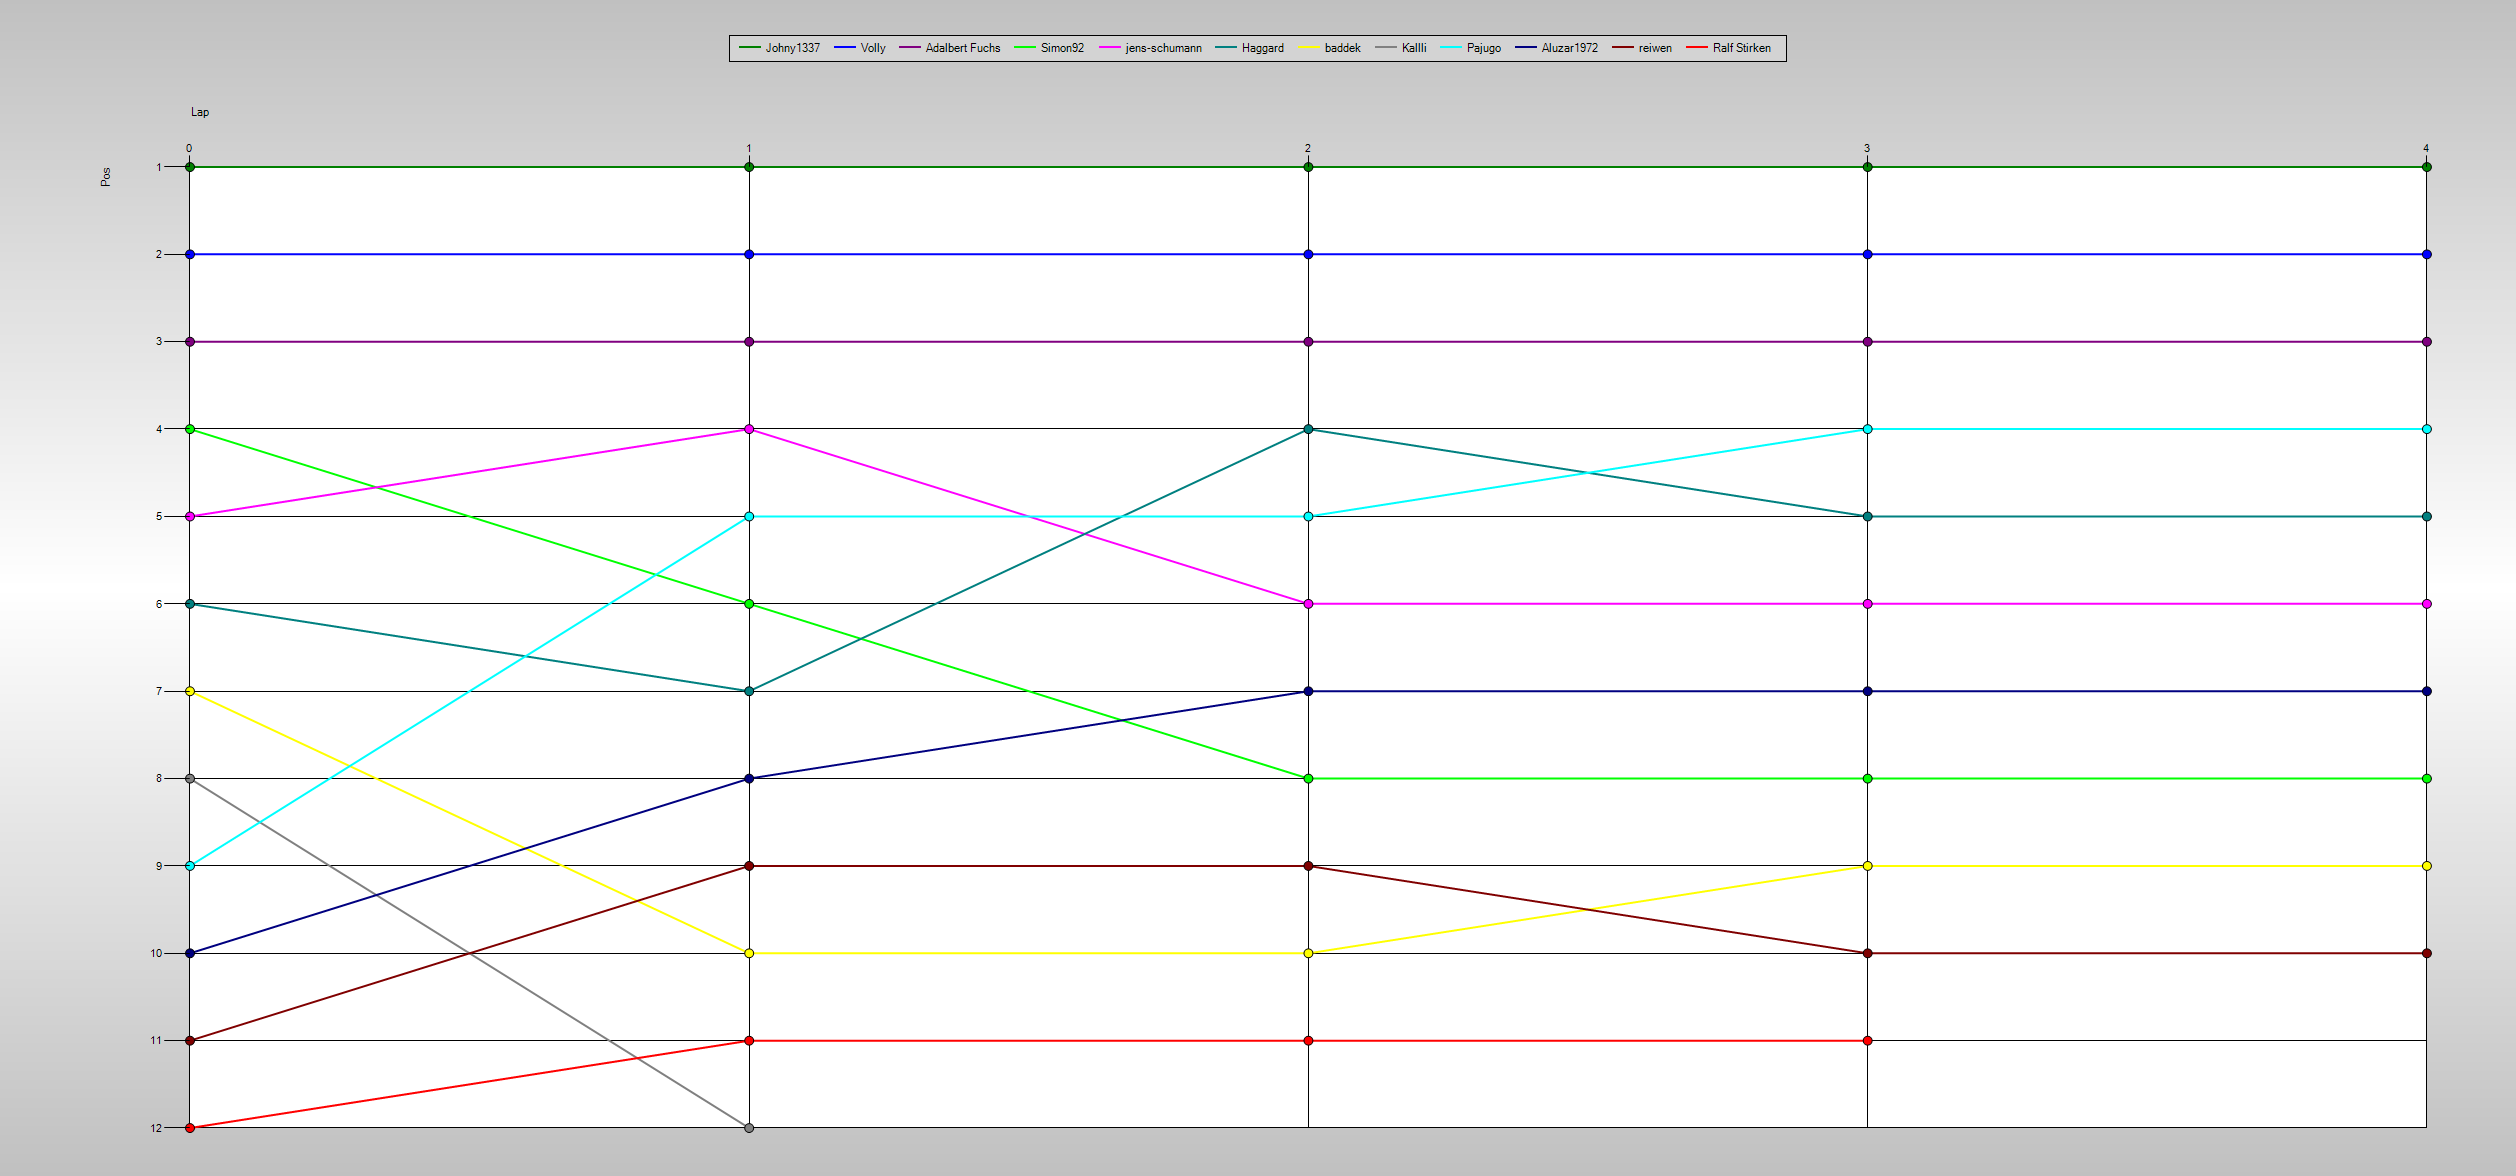Click lap axis tick label 3
Viewport: 2516px width, 1176px height.
(1866, 148)
